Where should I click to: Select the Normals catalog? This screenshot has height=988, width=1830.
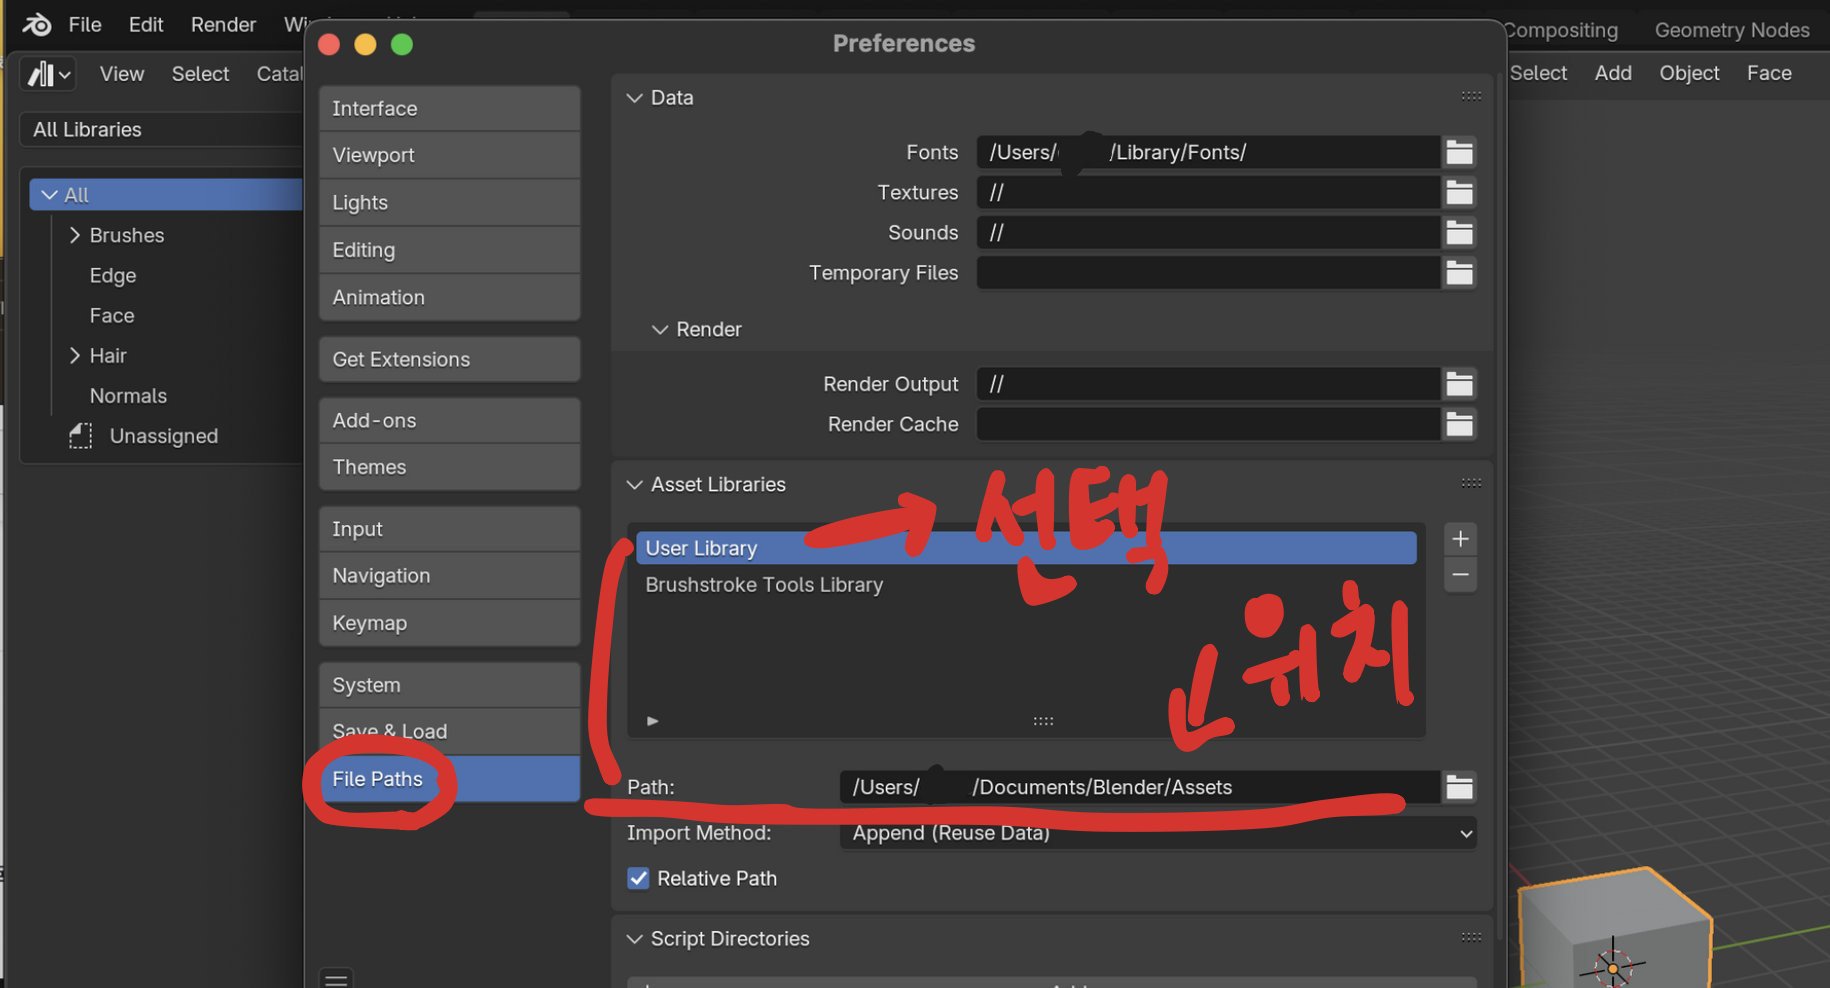128,396
